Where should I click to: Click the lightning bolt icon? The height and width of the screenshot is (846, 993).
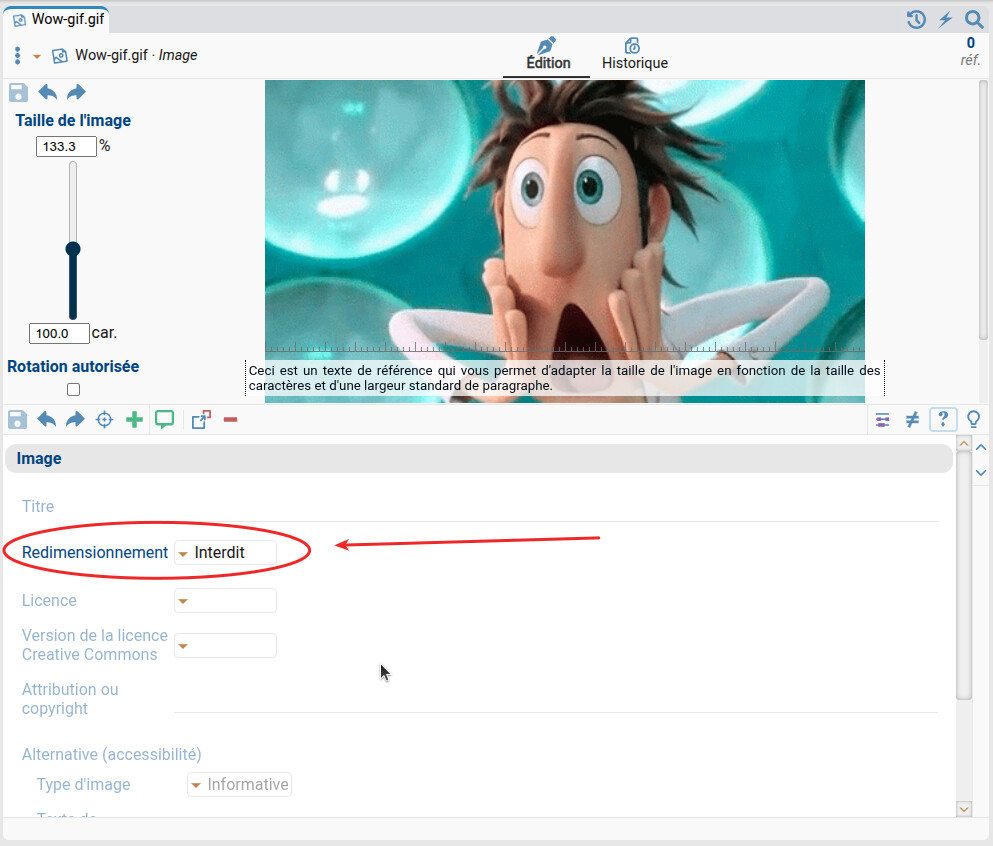[x=945, y=19]
